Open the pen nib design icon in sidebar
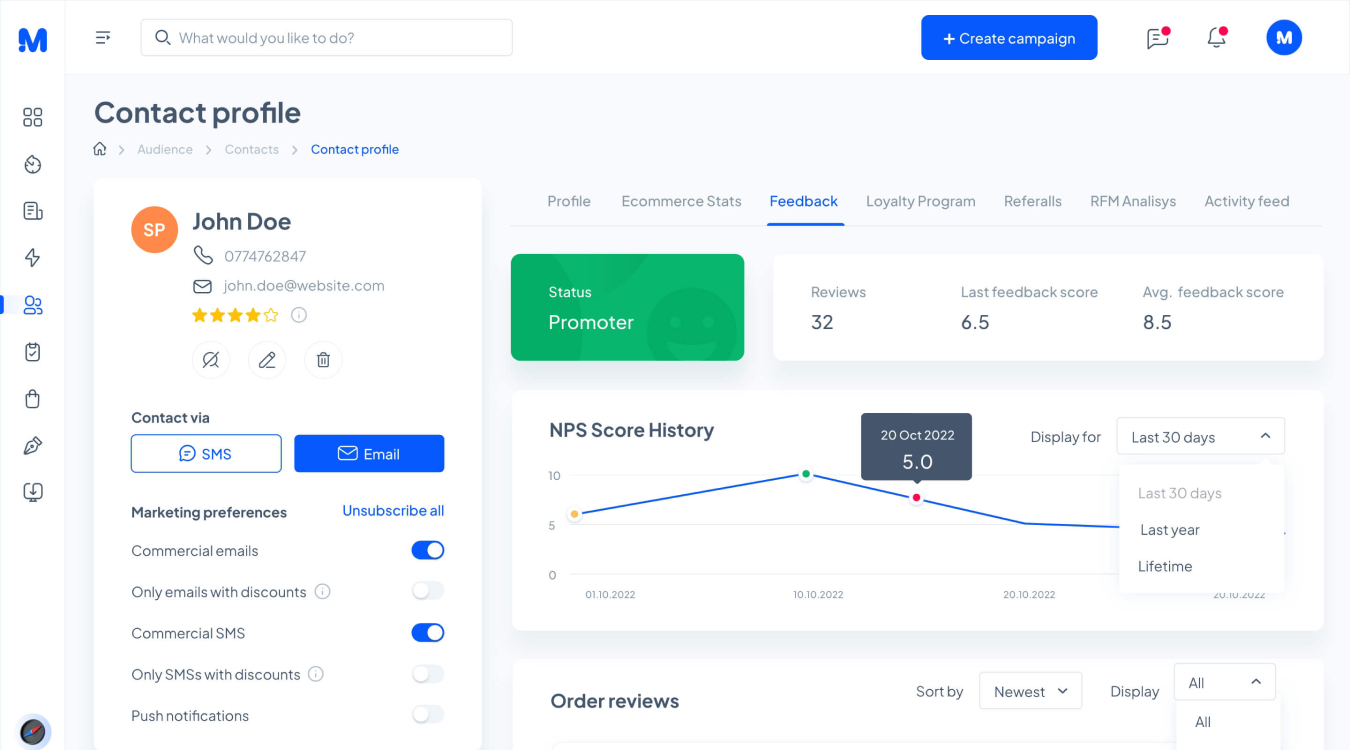Viewport: 1350px width, 750px height. click(33, 445)
